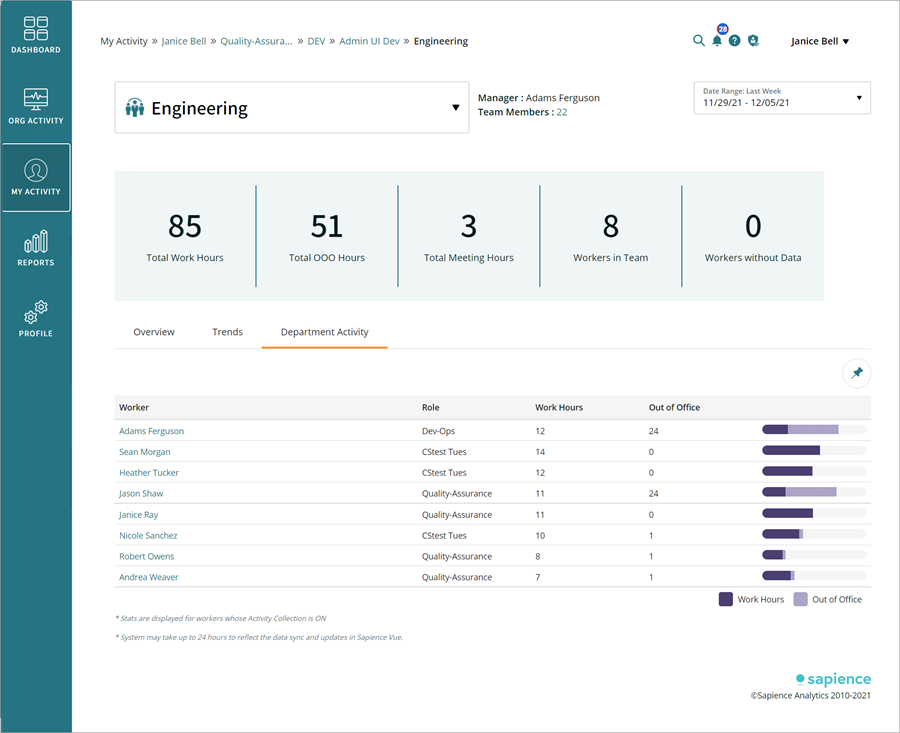Click the 51 Total OOO Hours card

pyautogui.click(x=327, y=236)
